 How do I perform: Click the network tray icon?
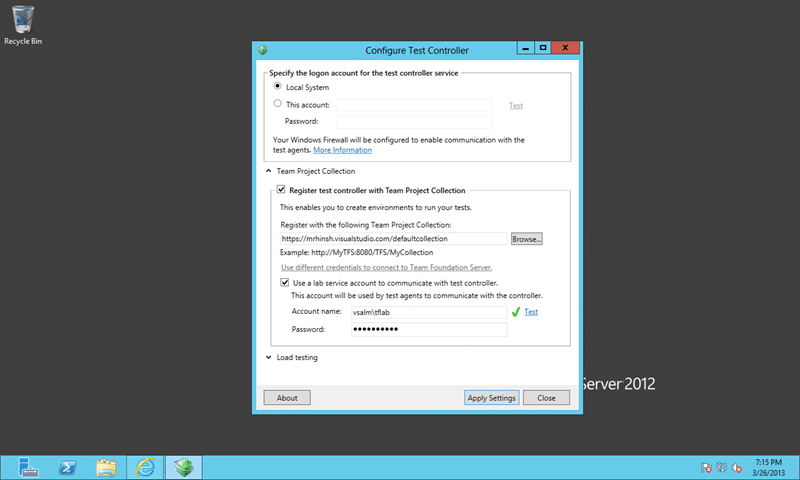[721, 467]
